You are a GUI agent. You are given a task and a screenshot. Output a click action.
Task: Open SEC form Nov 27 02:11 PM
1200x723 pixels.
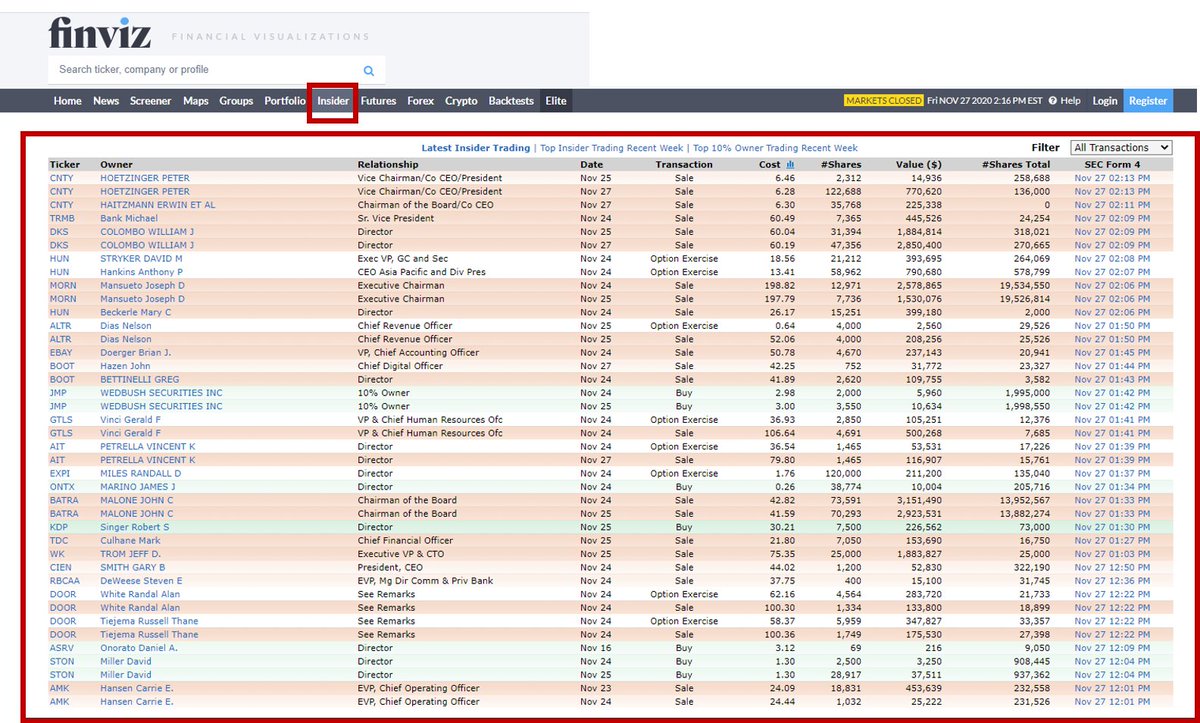pos(1112,205)
